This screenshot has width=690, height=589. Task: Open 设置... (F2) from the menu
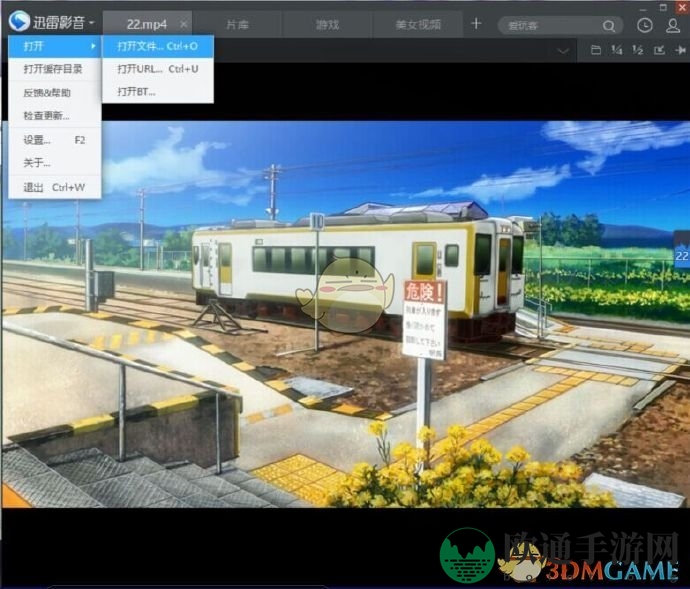point(55,140)
